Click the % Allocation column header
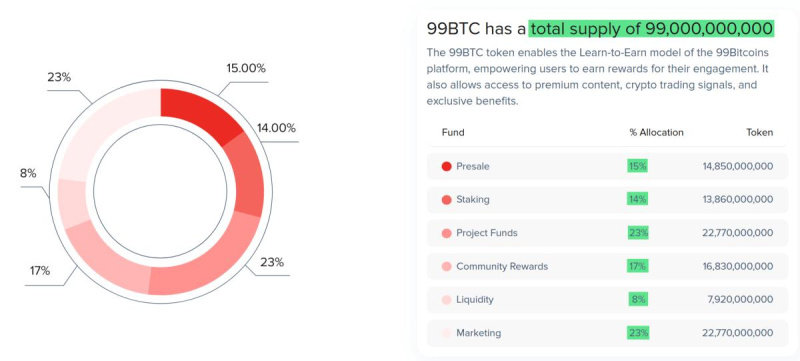Image resolution: width=800 pixels, height=361 pixels. [x=656, y=133]
